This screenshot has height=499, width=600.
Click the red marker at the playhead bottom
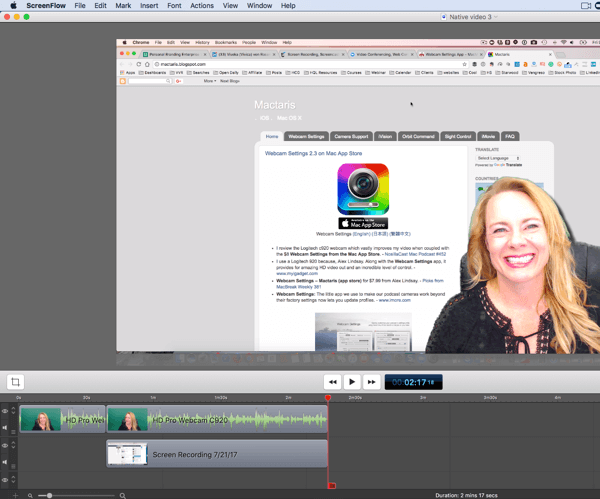(x=332, y=486)
